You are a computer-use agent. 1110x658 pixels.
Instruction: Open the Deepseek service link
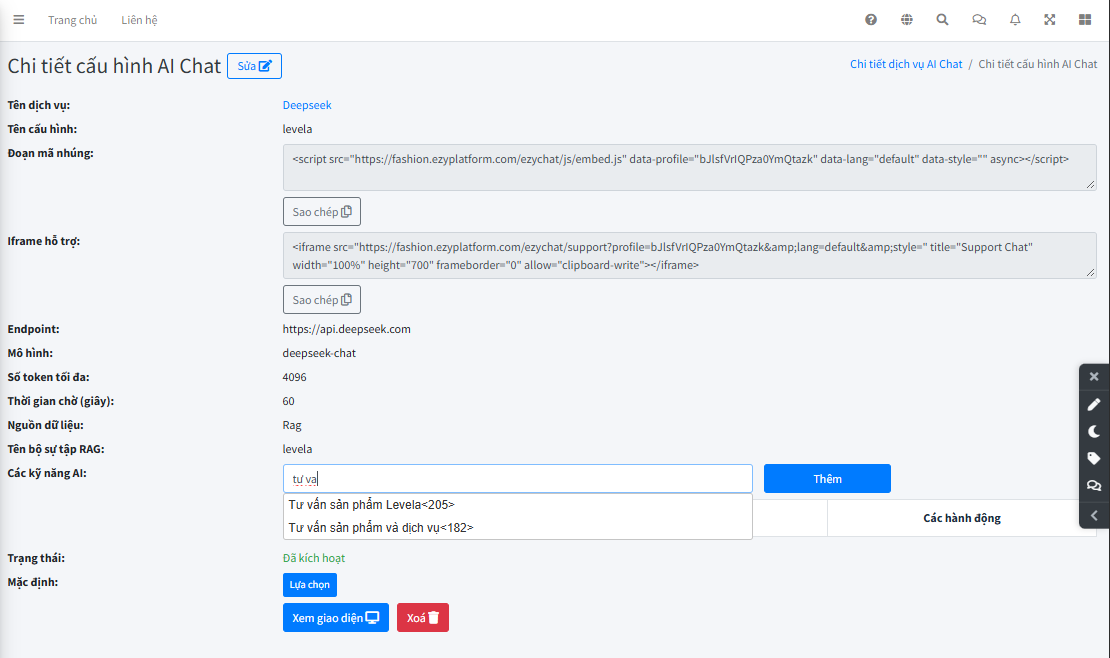pos(307,105)
